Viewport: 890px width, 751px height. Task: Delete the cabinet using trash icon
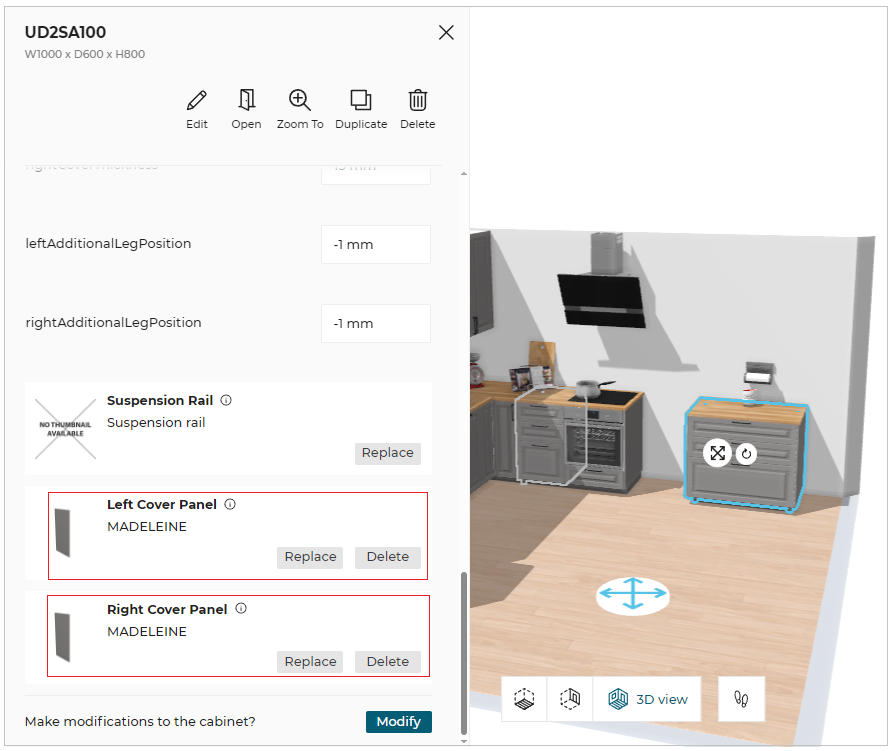418,101
